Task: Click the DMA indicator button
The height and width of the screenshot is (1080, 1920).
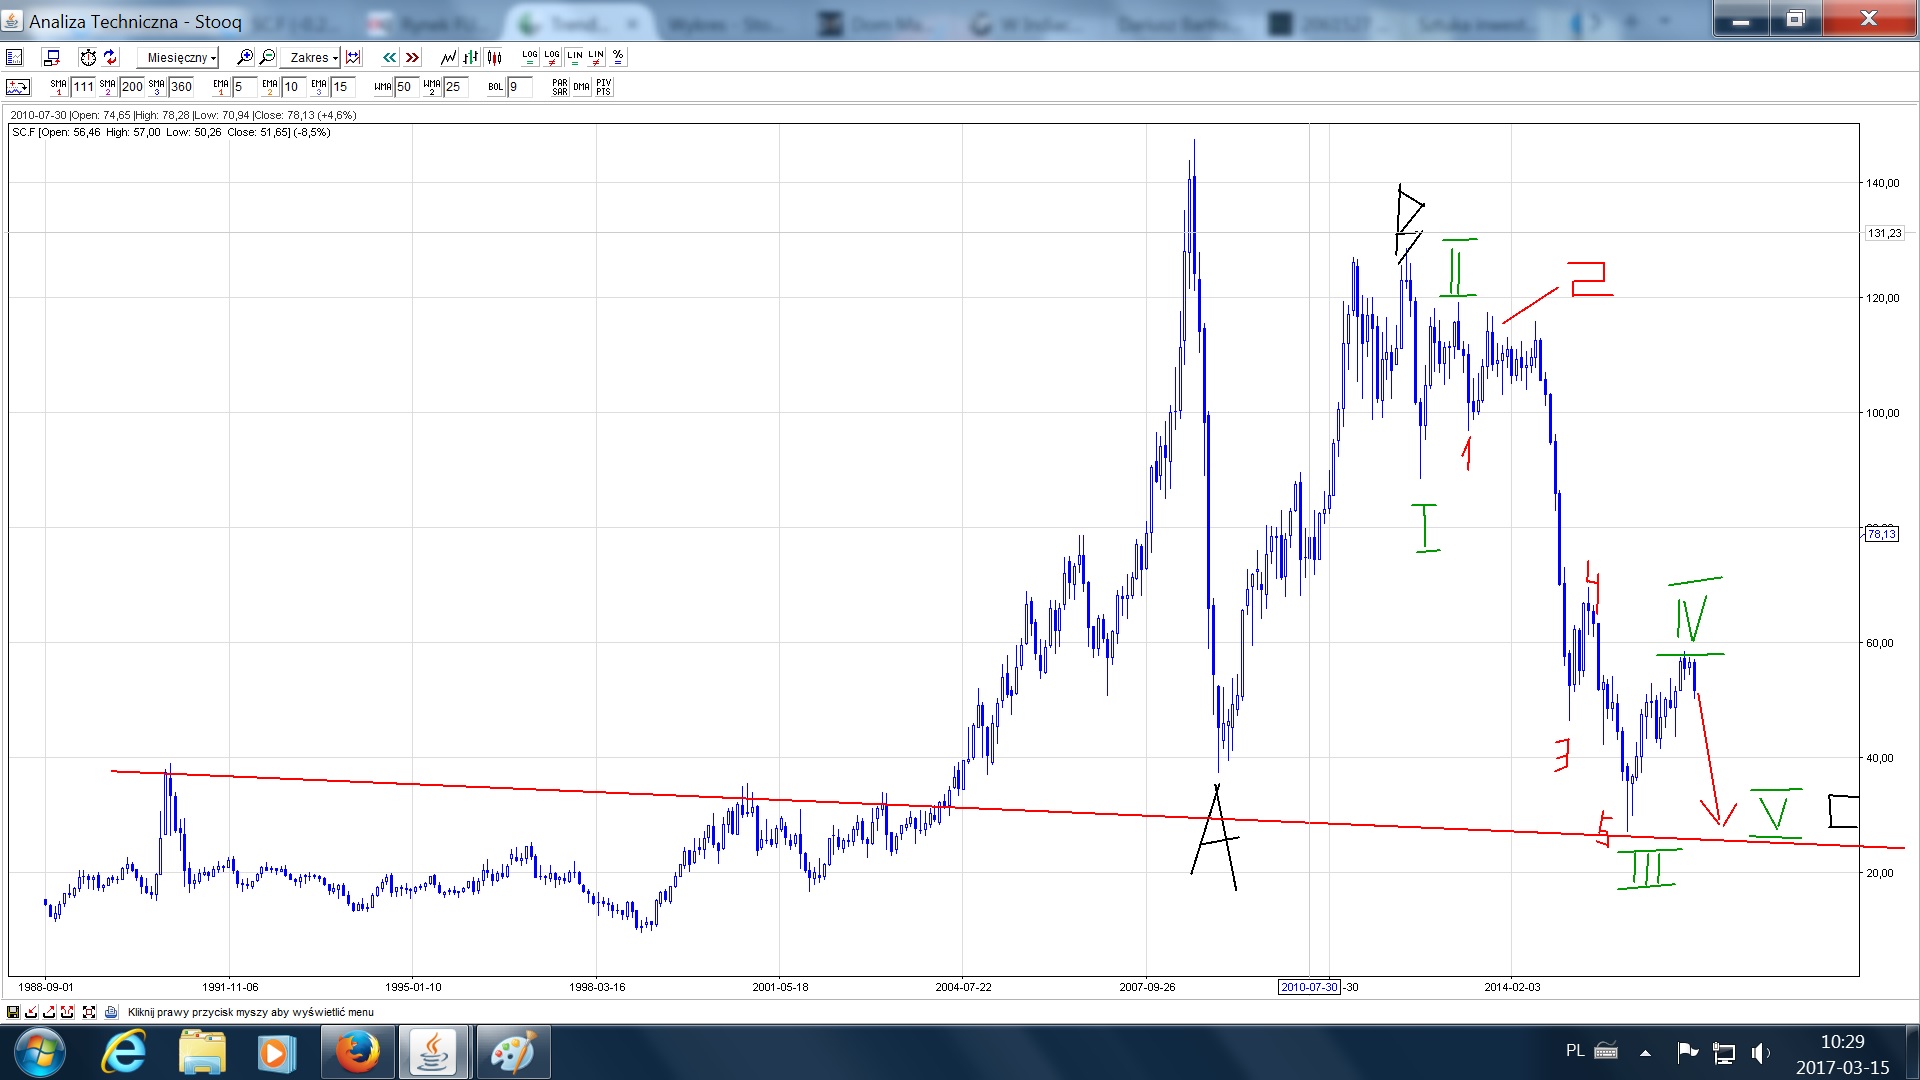Action: (x=581, y=87)
